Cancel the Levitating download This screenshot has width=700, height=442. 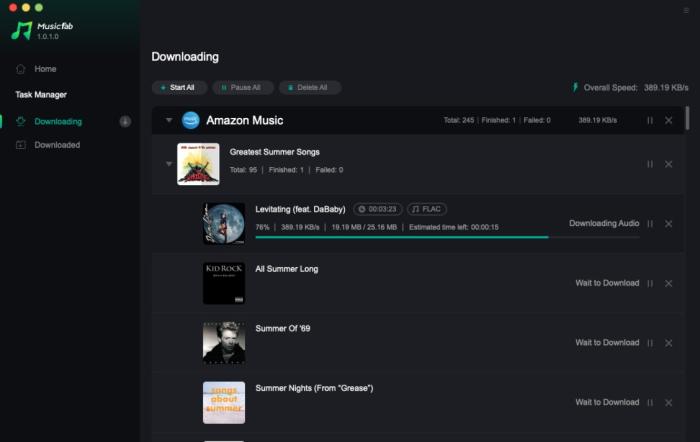pyautogui.click(x=668, y=224)
